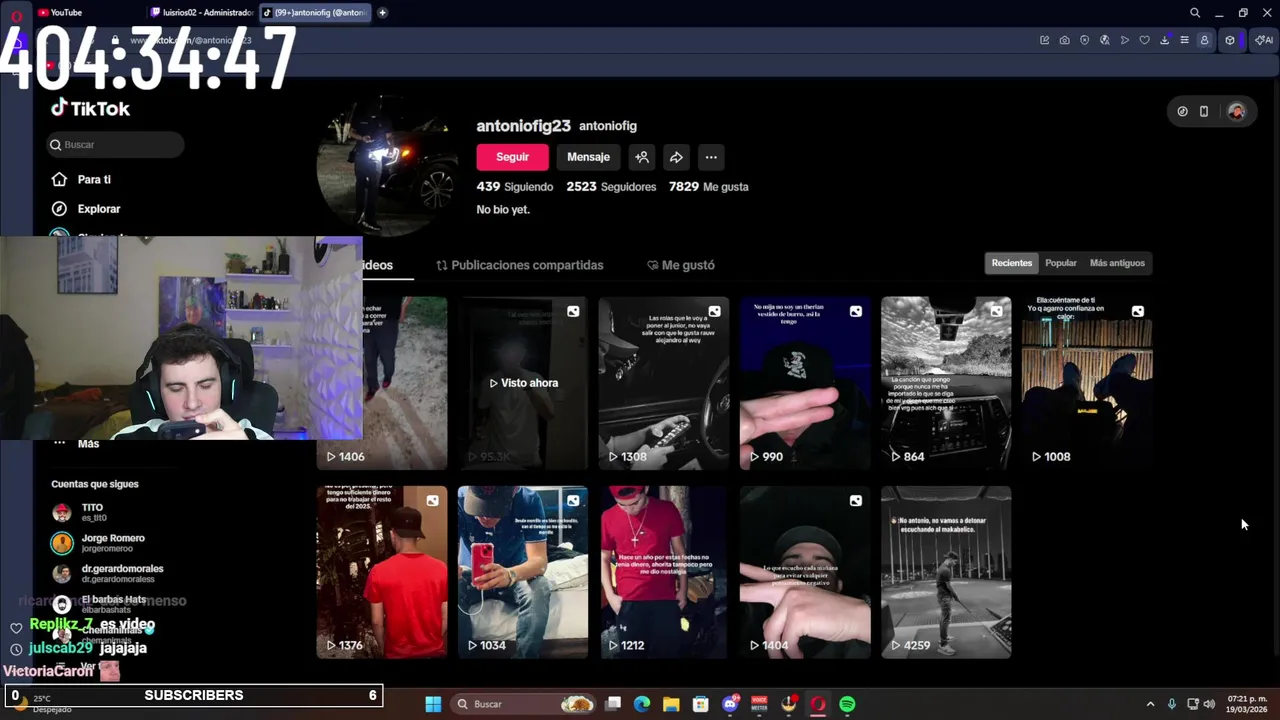Click the share arrow icon on profile
The image size is (1280, 720).
(676, 157)
